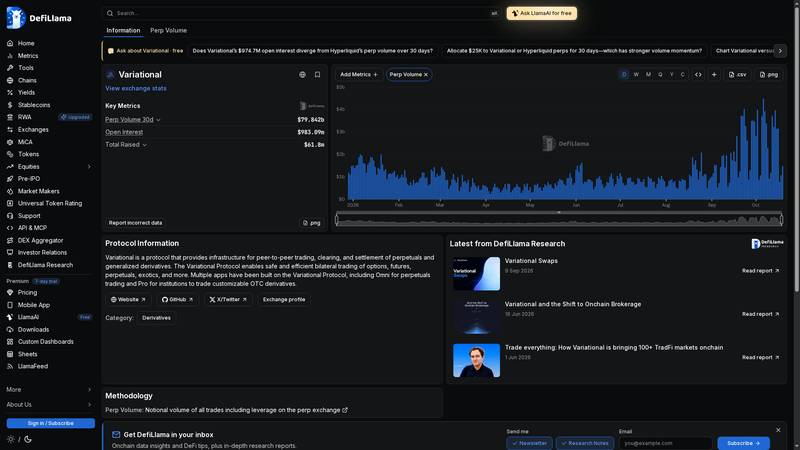Switch the chart to quarterly Q interval

pos(660,74)
